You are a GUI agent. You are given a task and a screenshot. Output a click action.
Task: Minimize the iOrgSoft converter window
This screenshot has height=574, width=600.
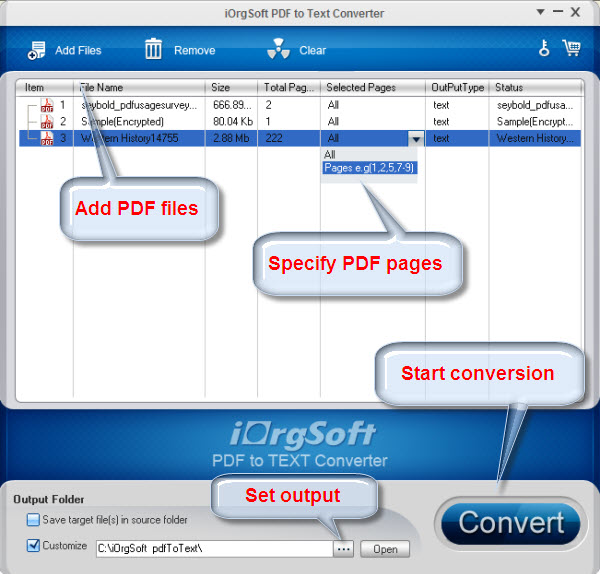click(558, 12)
